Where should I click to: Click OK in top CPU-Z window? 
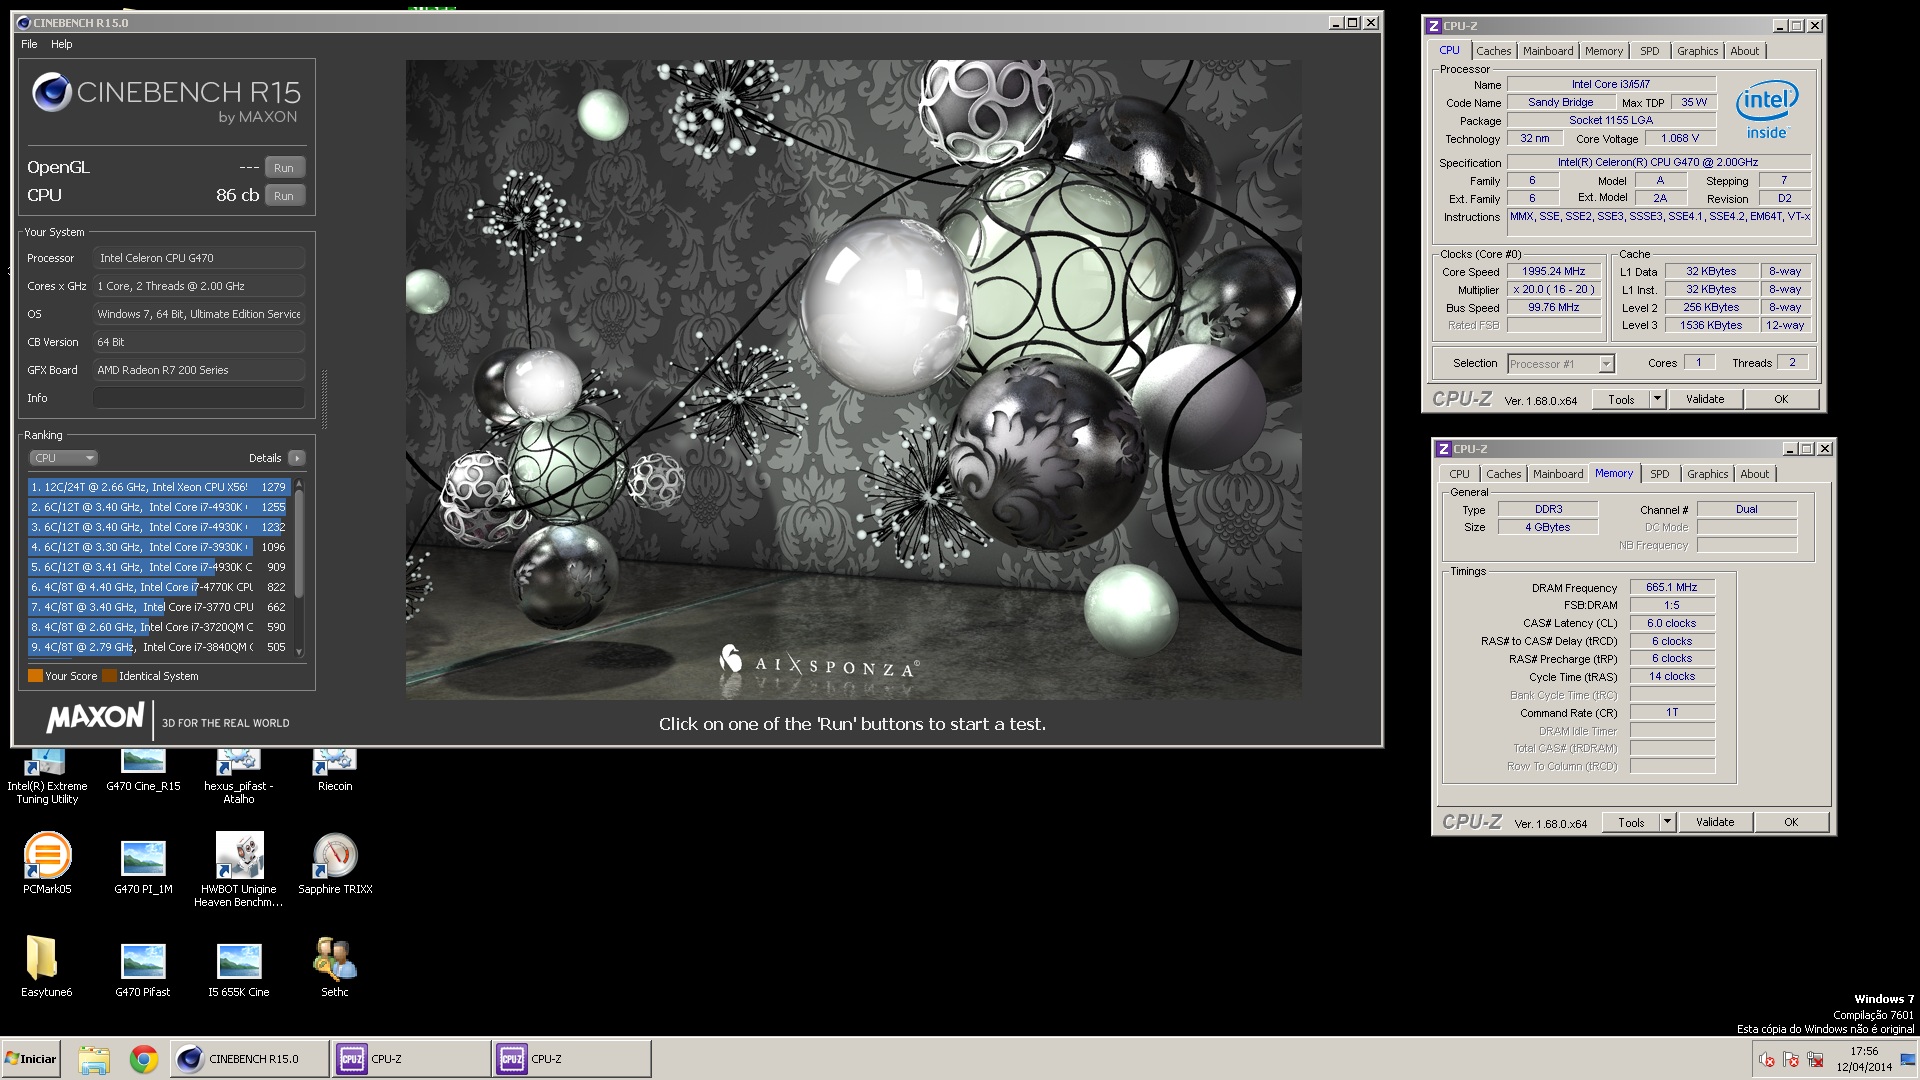pyautogui.click(x=1781, y=399)
